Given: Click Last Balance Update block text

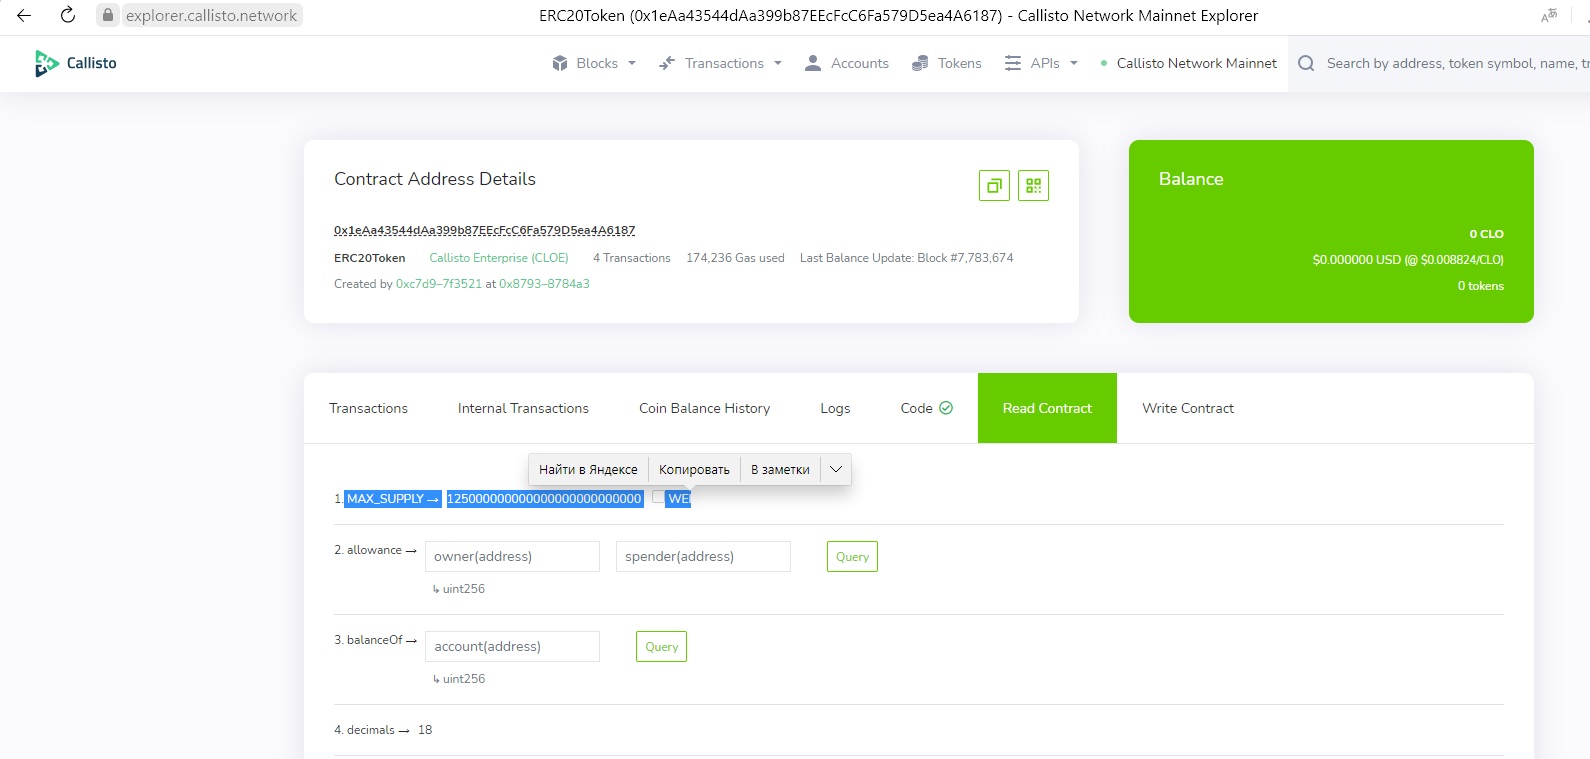Looking at the screenshot, I should 907,258.
